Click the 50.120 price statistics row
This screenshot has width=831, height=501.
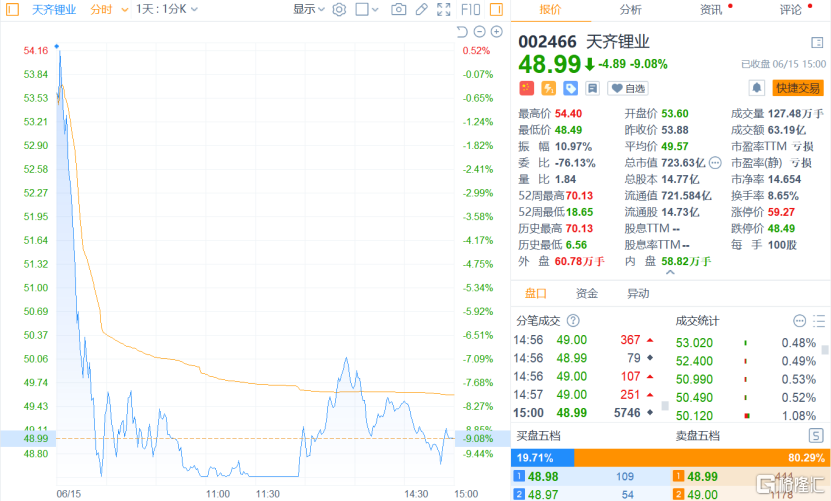(746, 416)
